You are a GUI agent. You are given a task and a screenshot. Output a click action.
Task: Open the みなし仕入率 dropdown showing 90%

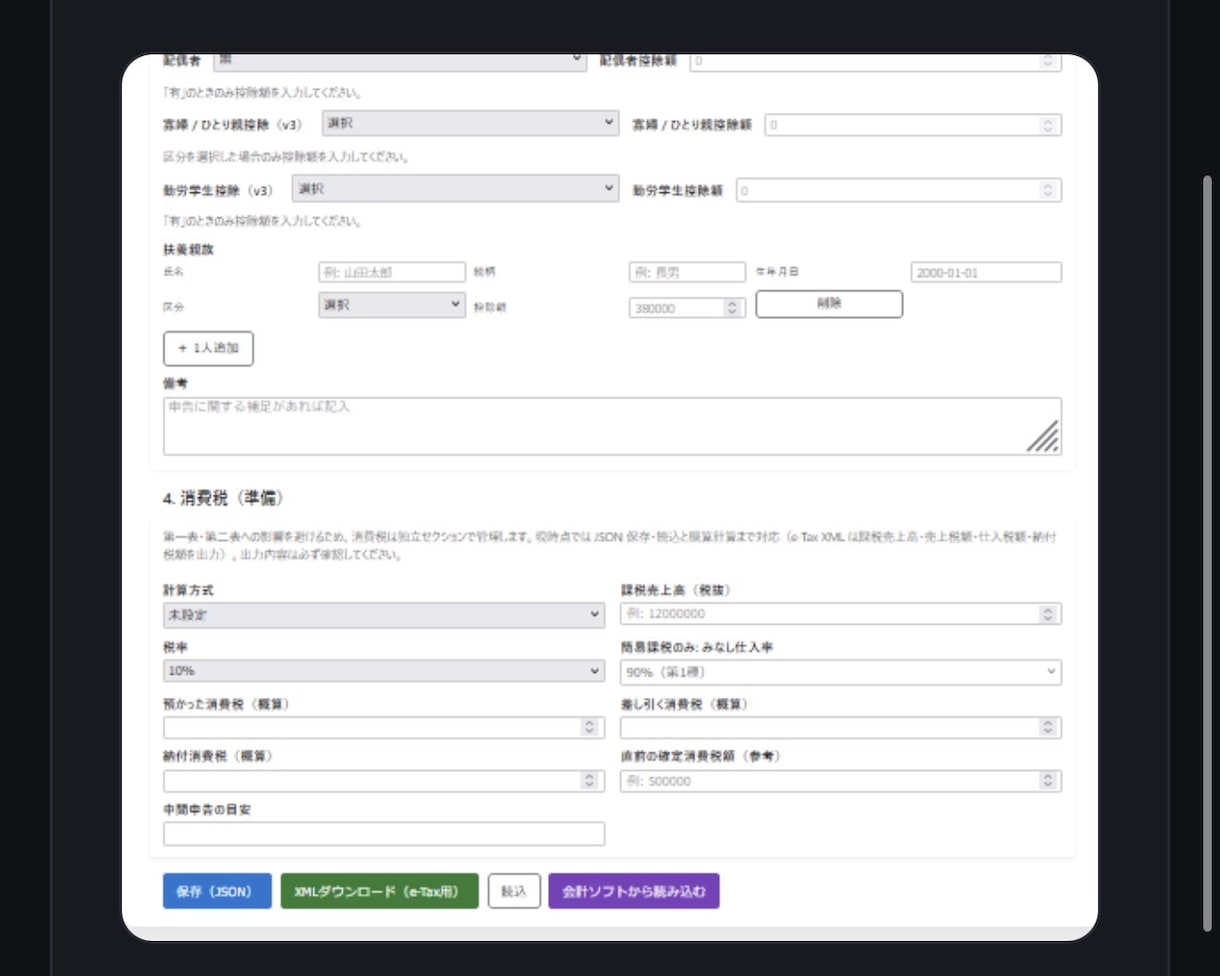pos(841,672)
